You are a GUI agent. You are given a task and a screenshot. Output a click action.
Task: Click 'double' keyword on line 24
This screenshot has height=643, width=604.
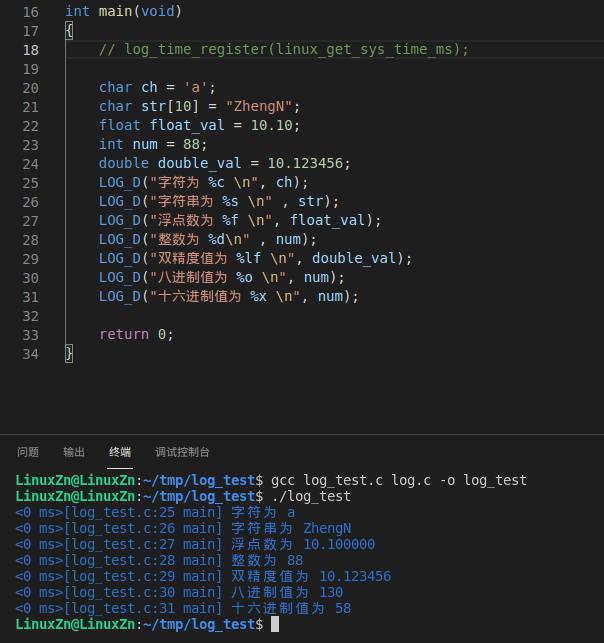(124, 163)
